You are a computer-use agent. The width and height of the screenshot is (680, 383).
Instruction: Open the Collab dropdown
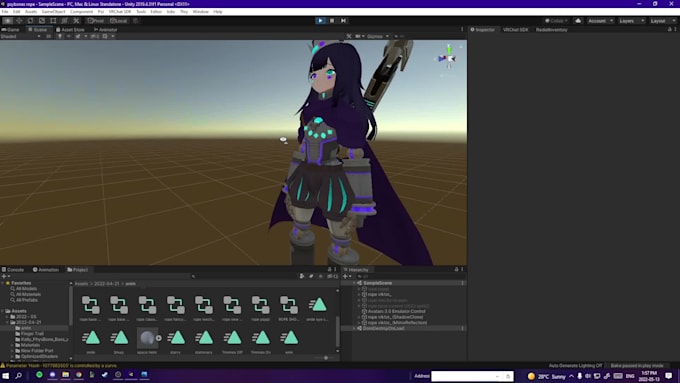pyautogui.click(x=556, y=20)
